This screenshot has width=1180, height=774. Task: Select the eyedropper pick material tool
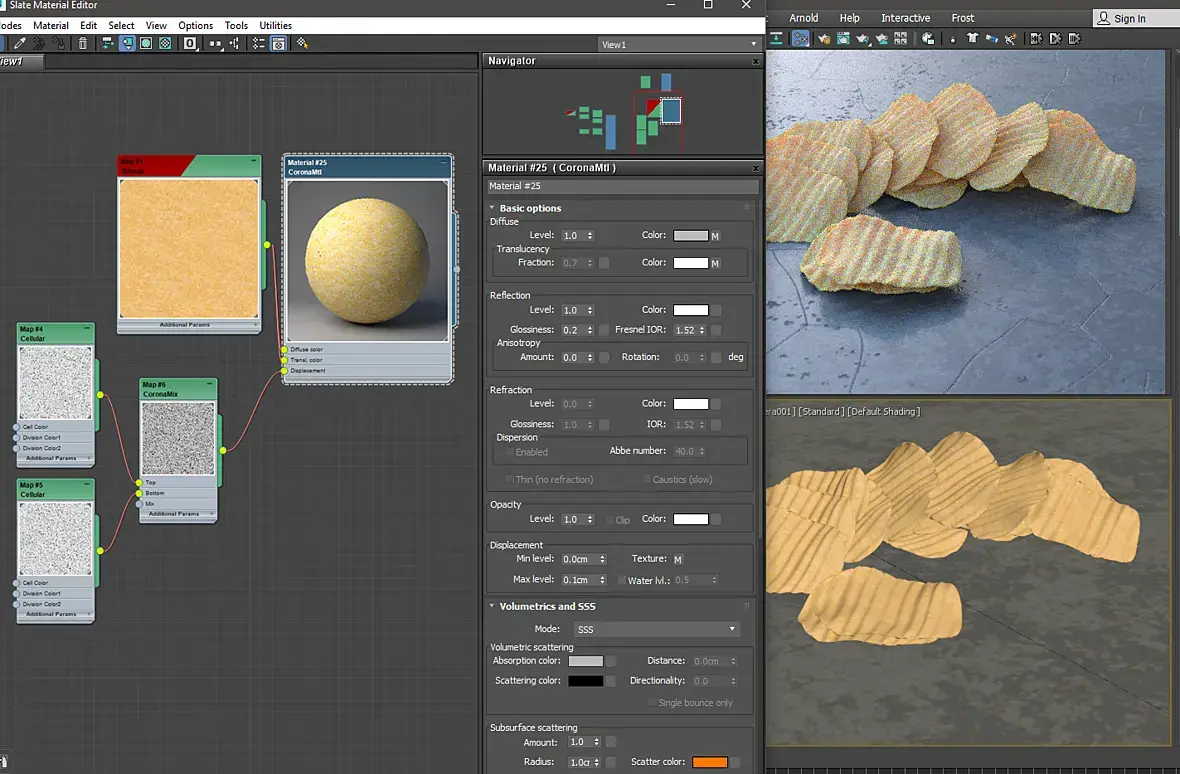tap(20, 44)
